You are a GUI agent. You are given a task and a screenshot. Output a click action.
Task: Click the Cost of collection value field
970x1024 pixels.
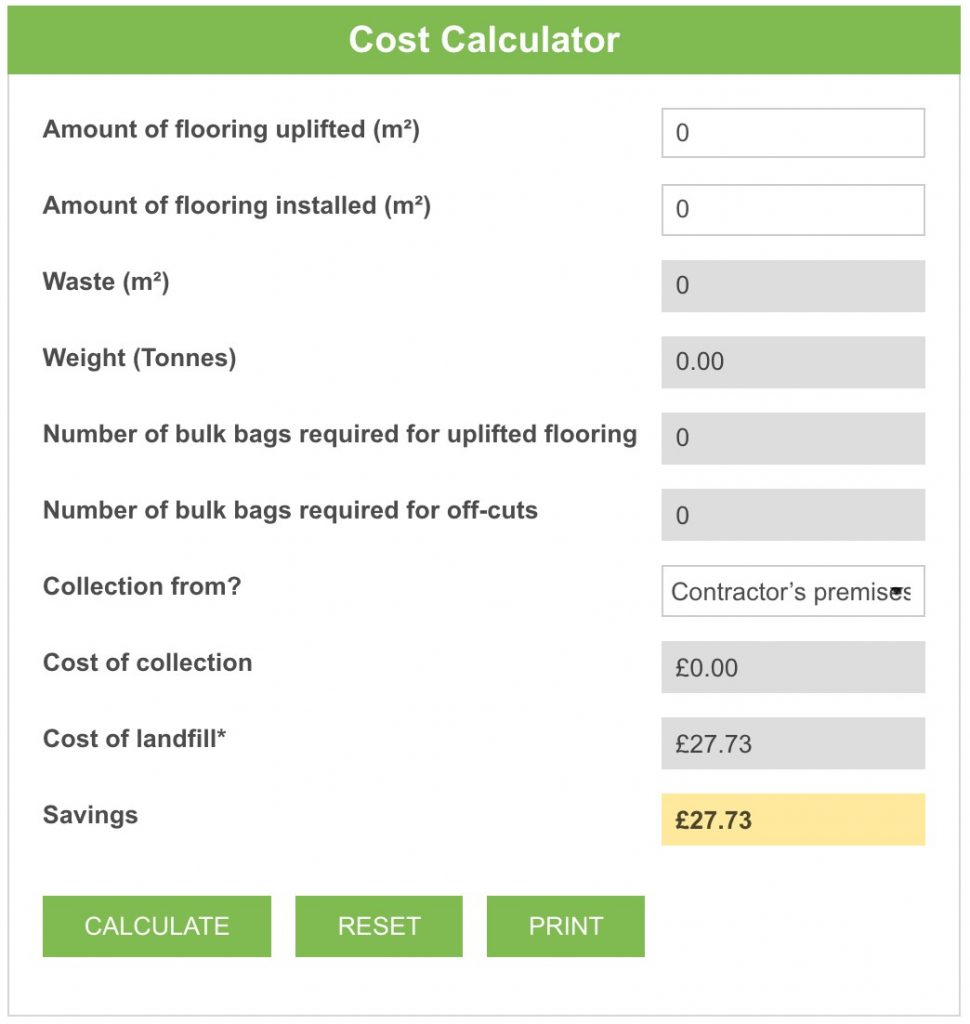(793, 667)
